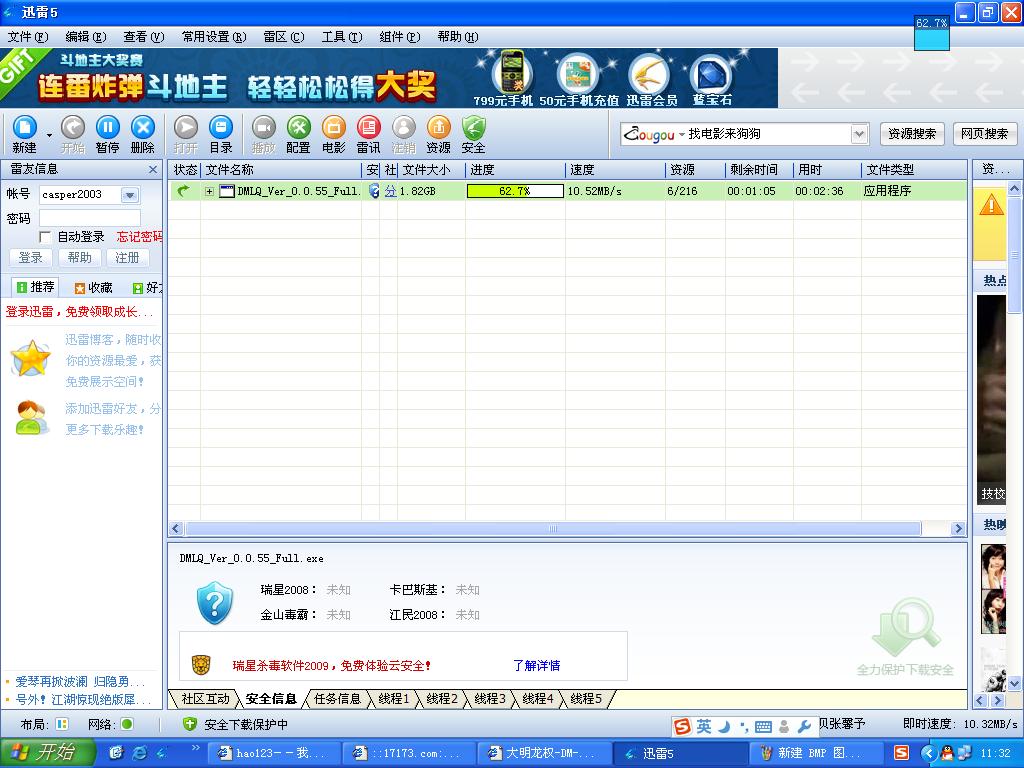Click the 注册 register button
Image resolution: width=1024 pixels, height=768 pixels.
pos(127,257)
